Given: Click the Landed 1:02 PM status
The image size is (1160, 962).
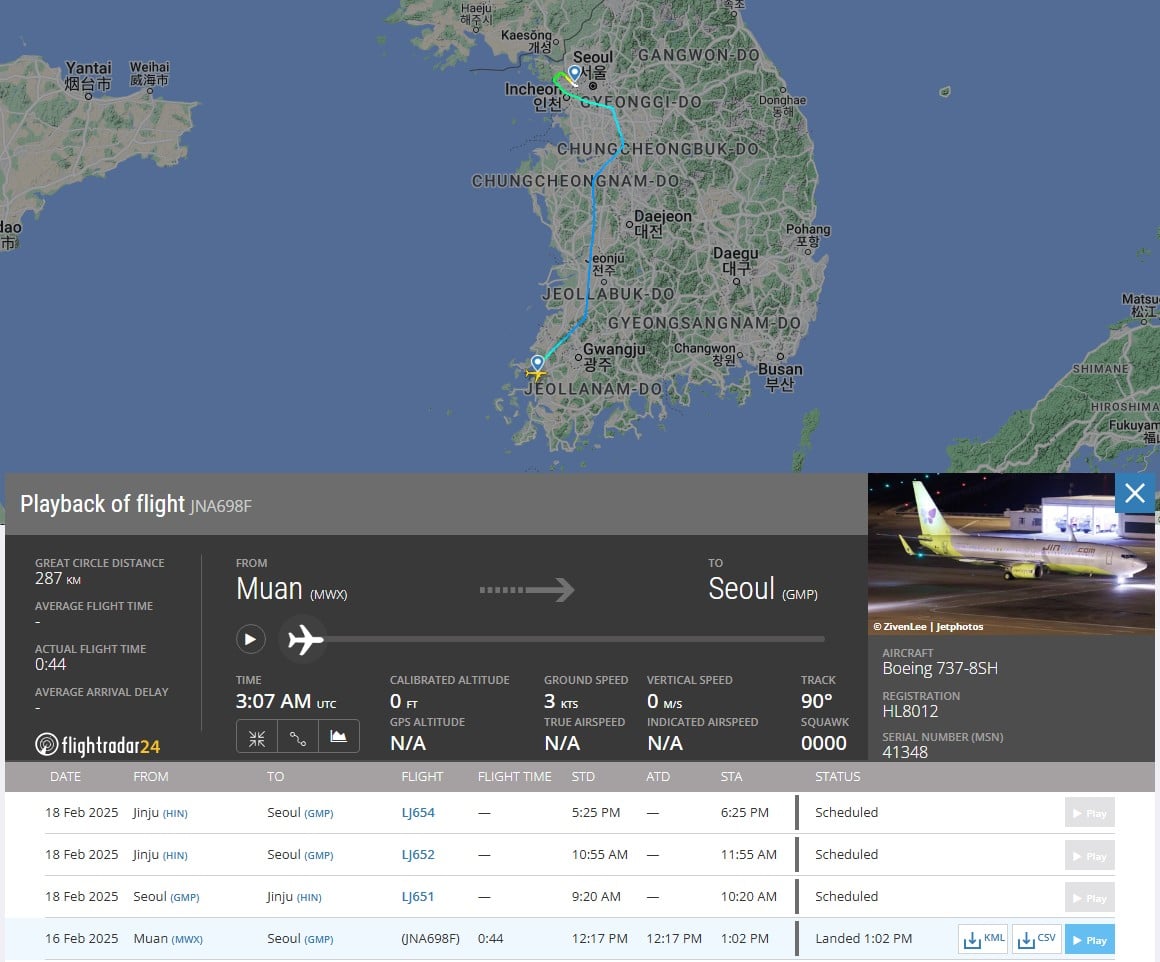Looking at the screenshot, I should (863, 938).
